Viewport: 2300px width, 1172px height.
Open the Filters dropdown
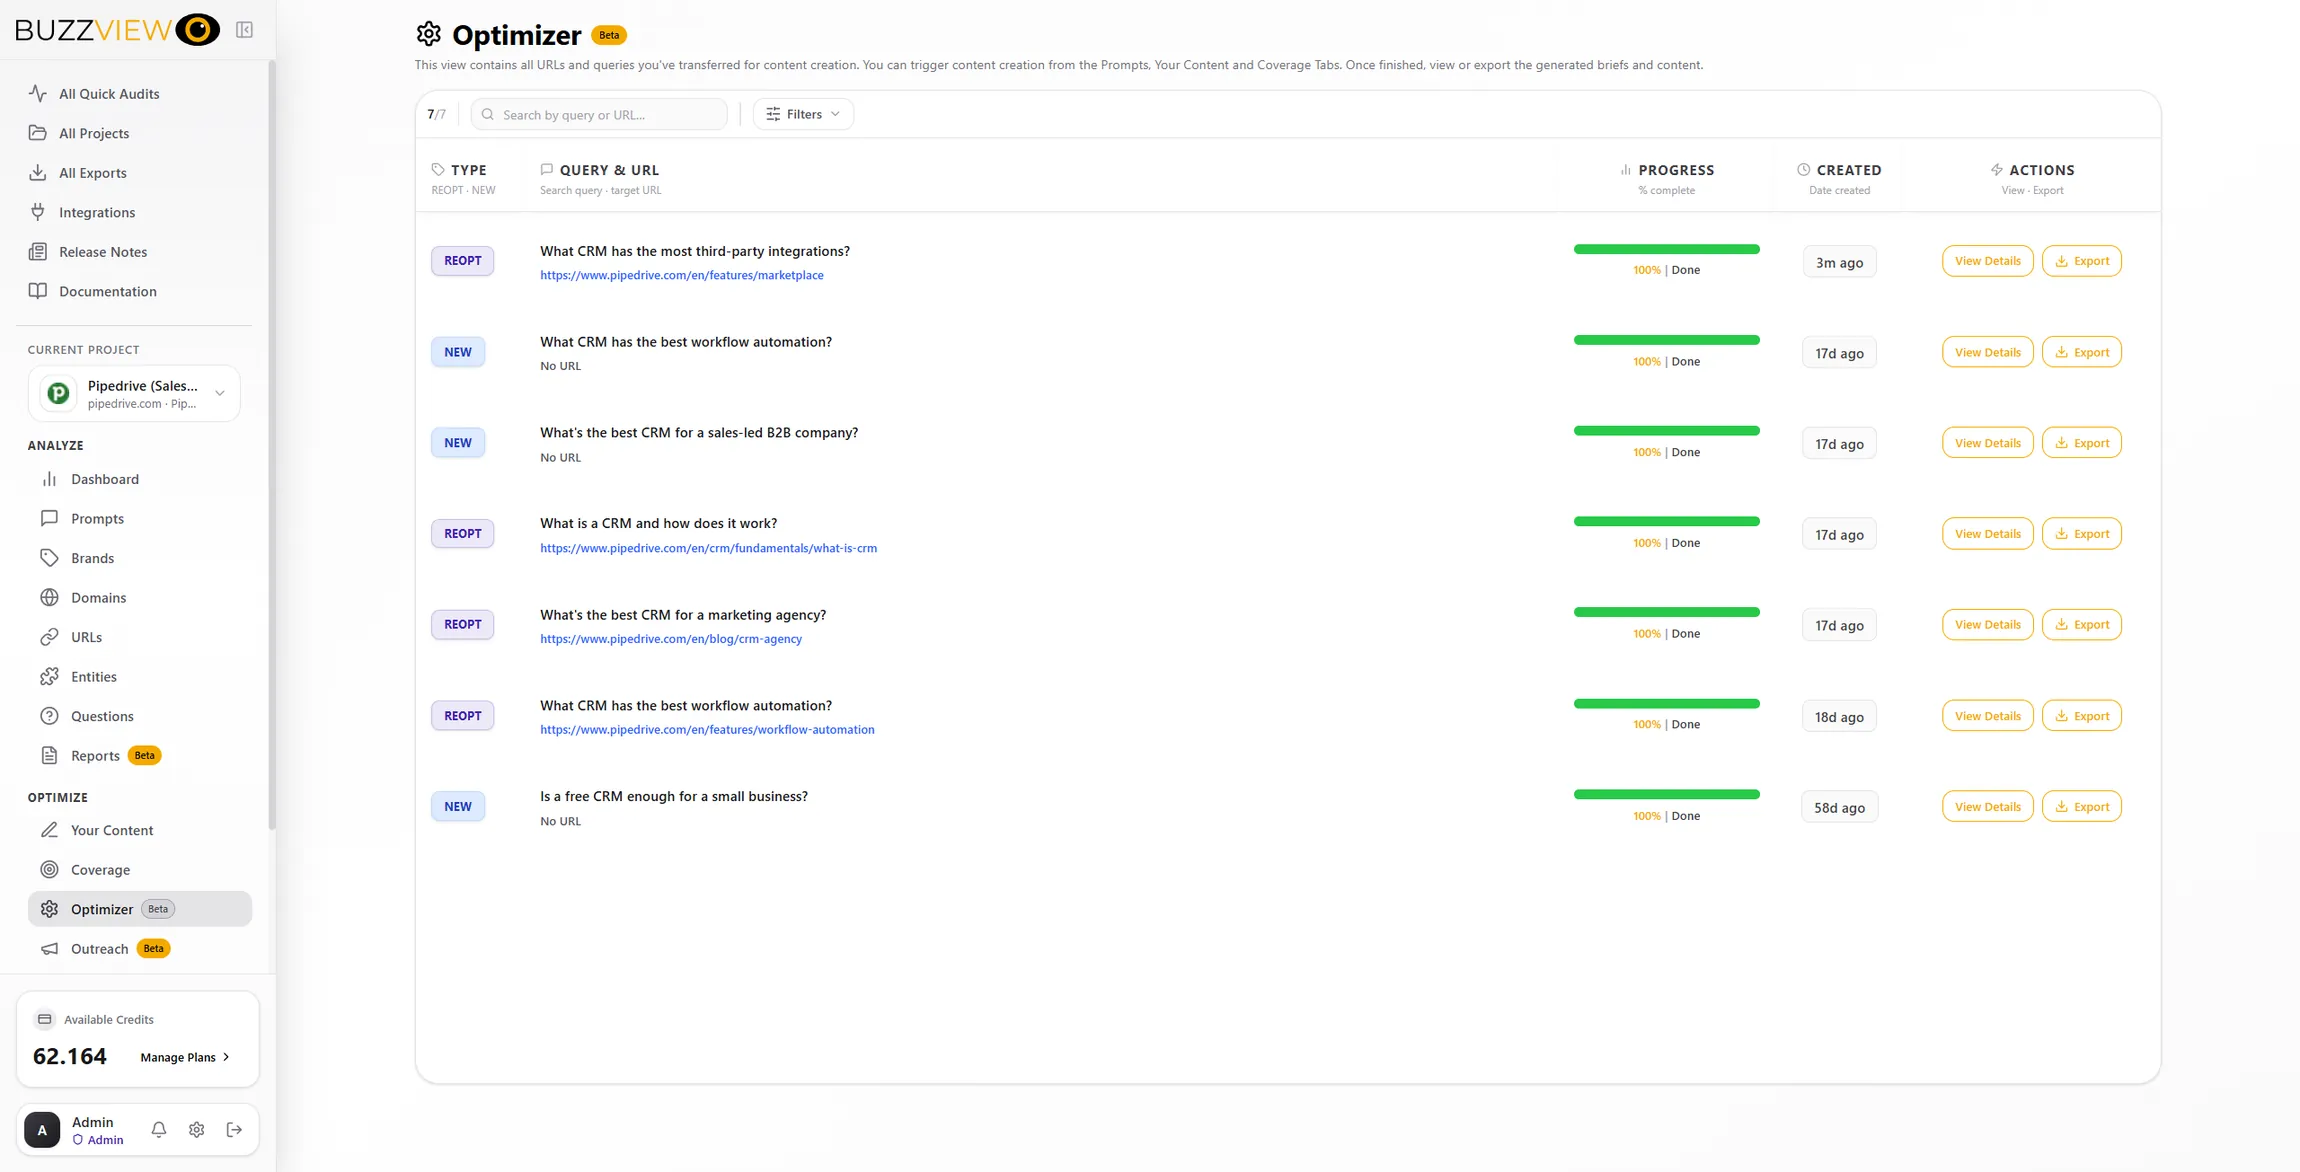803,114
